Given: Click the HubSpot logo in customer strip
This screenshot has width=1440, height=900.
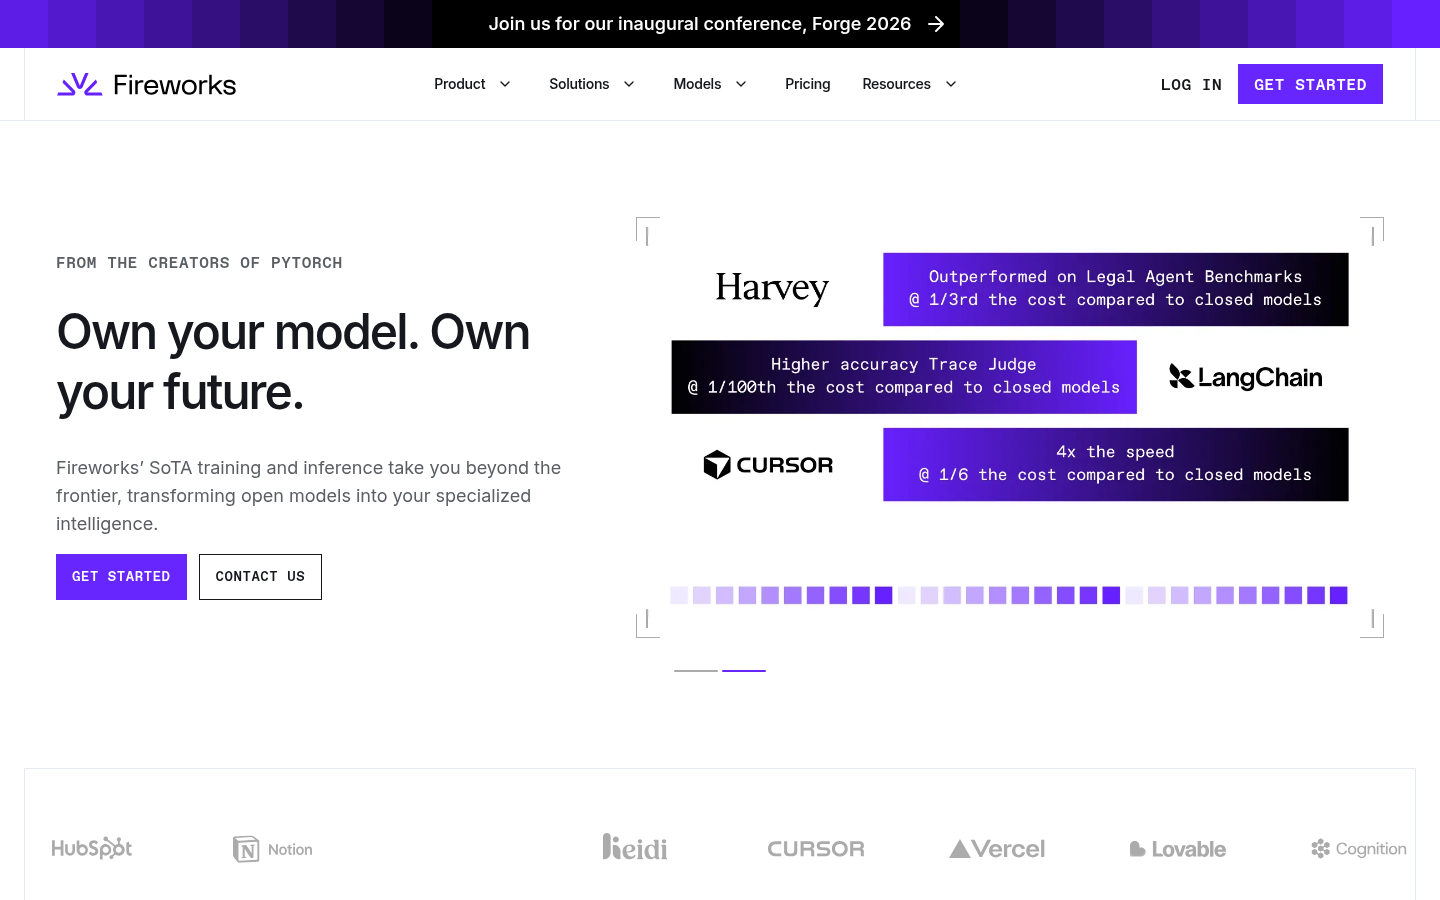Looking at the screenshot, I should click(x=92, y=848).
